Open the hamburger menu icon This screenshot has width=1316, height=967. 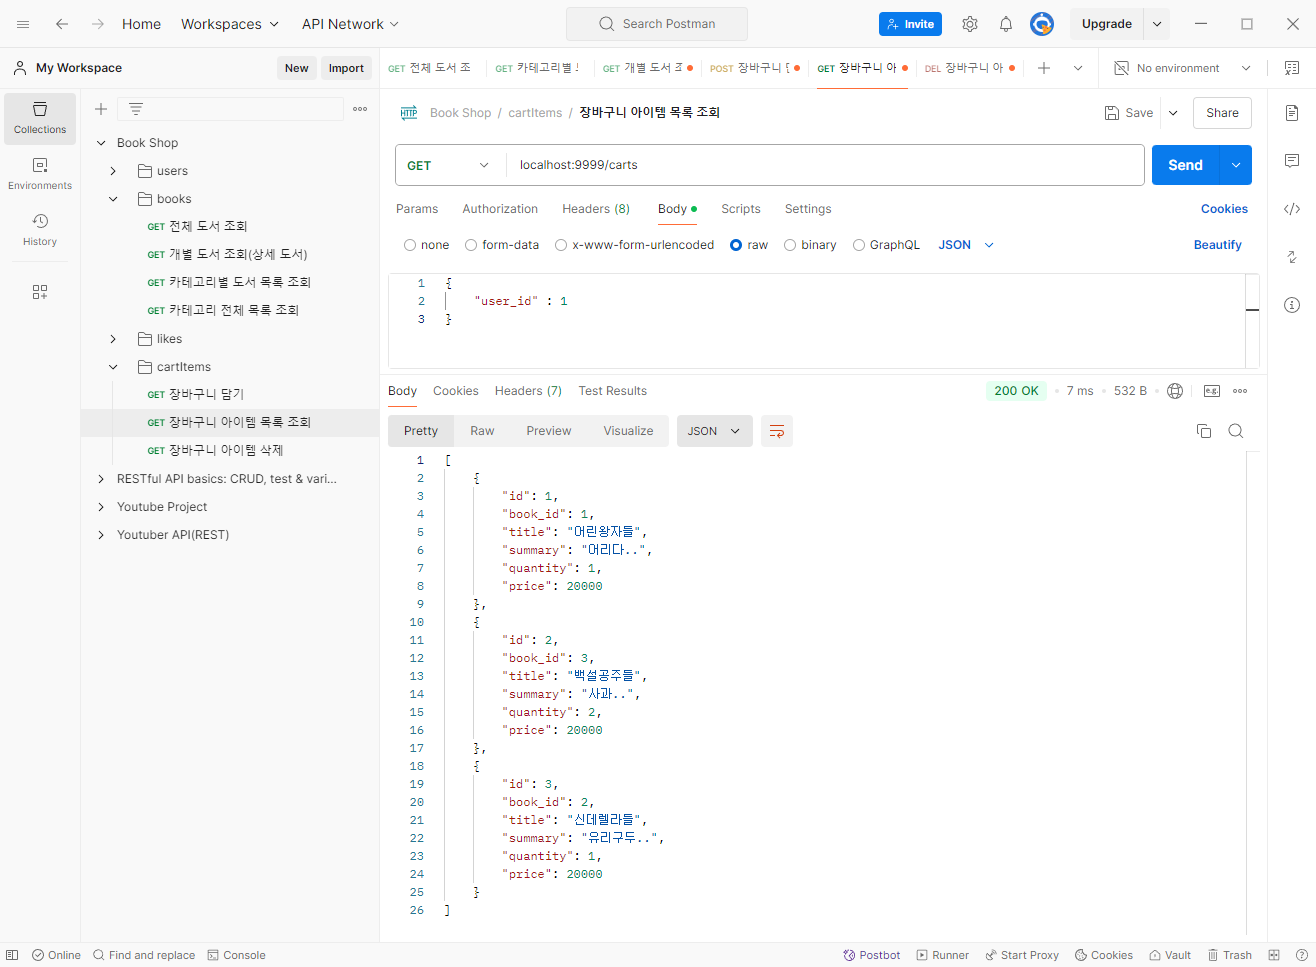(23, 24)
